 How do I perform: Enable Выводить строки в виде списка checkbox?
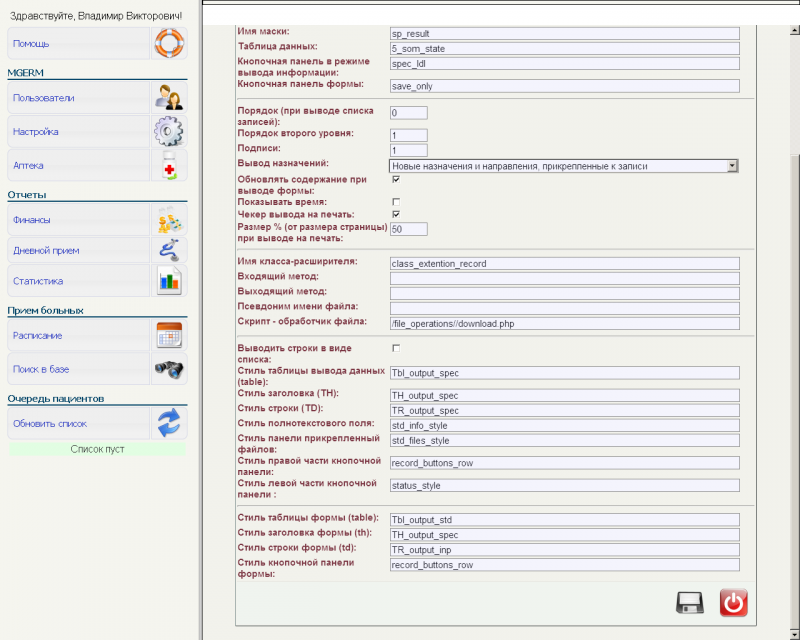point(396,348)
